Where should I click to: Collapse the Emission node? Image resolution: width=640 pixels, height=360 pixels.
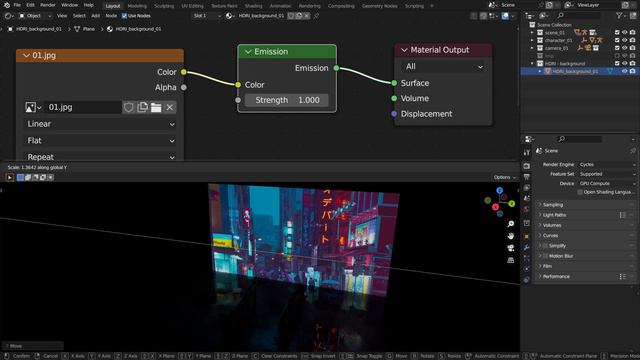[x=248, y=52]
